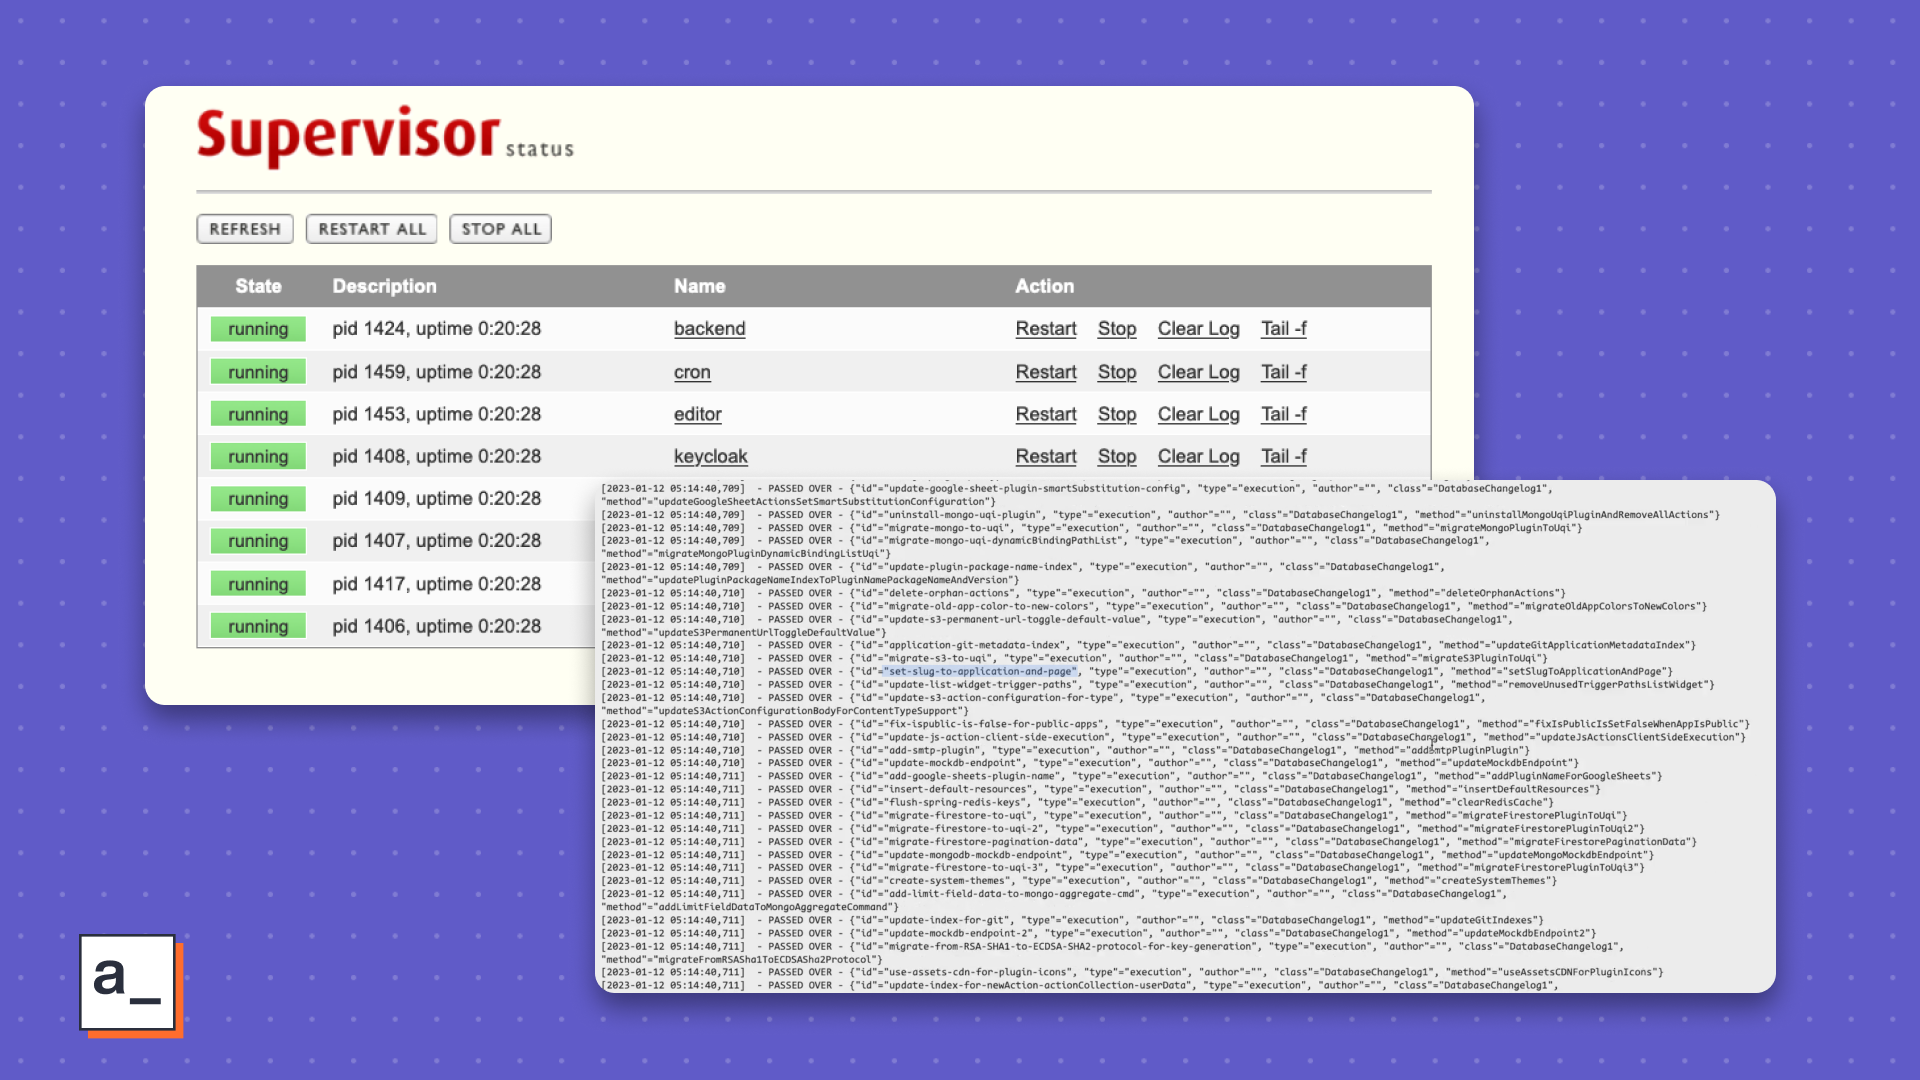Open the keycloak process link
Image resolution: width=1920 pixels, height=1080 pixels.
710,456
